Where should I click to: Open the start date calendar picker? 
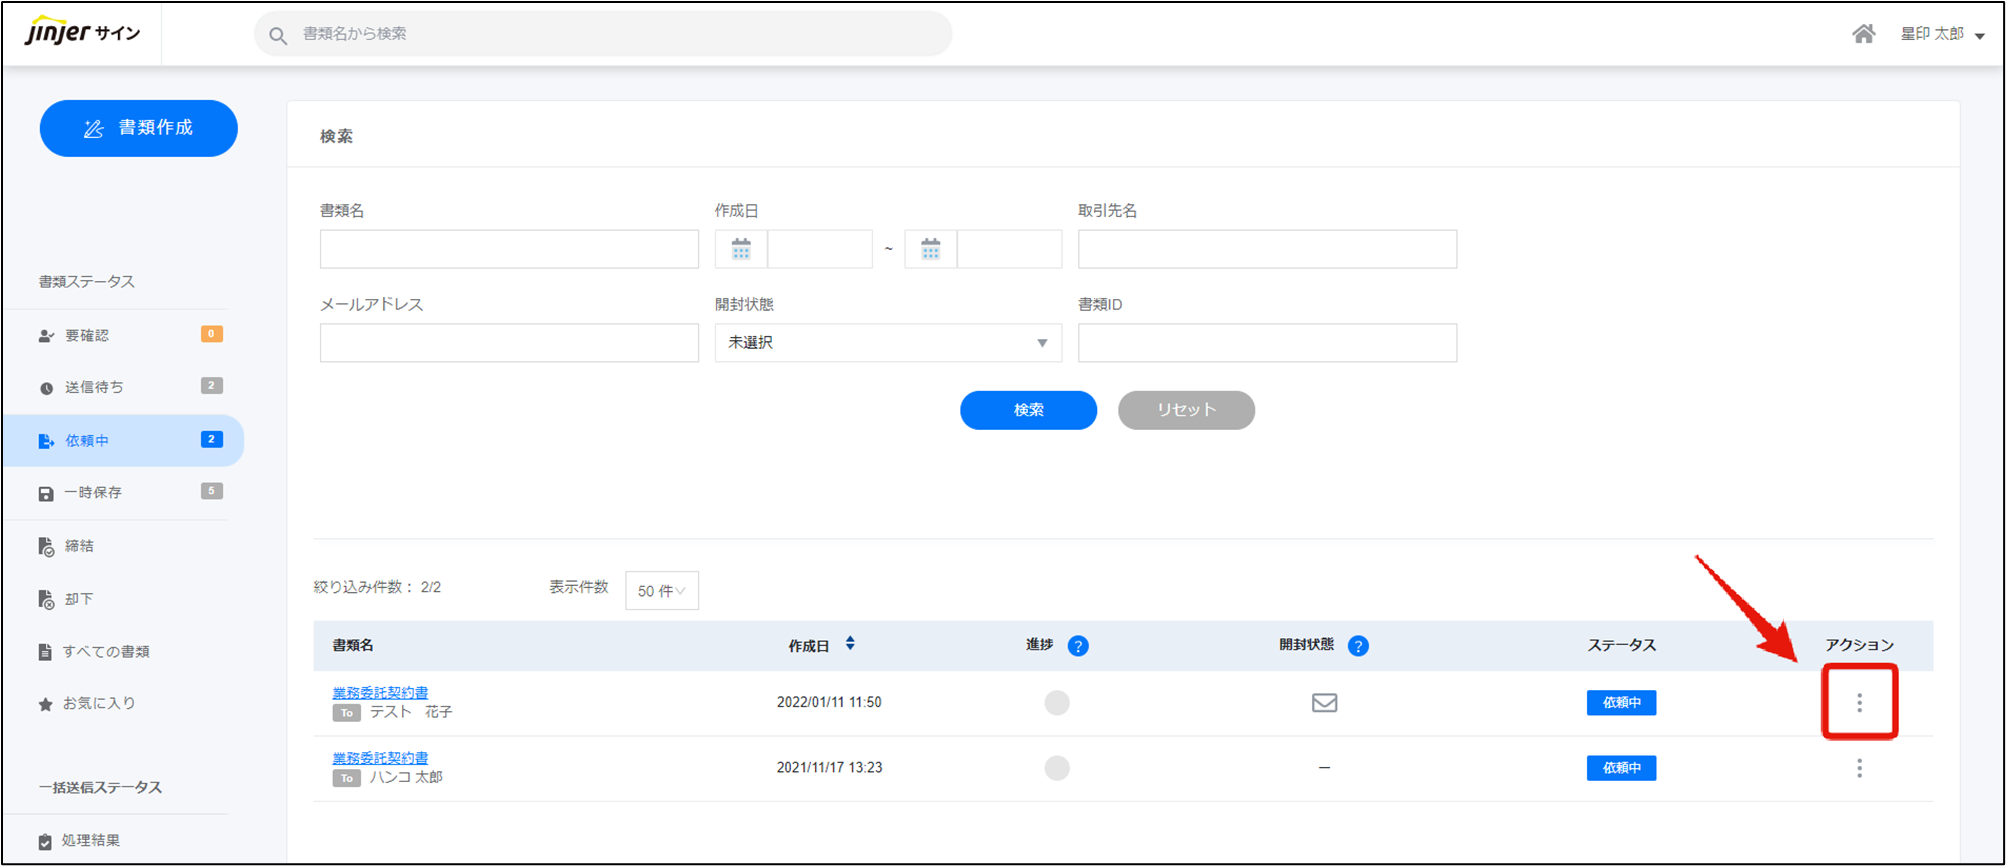[x=741, y=249]
